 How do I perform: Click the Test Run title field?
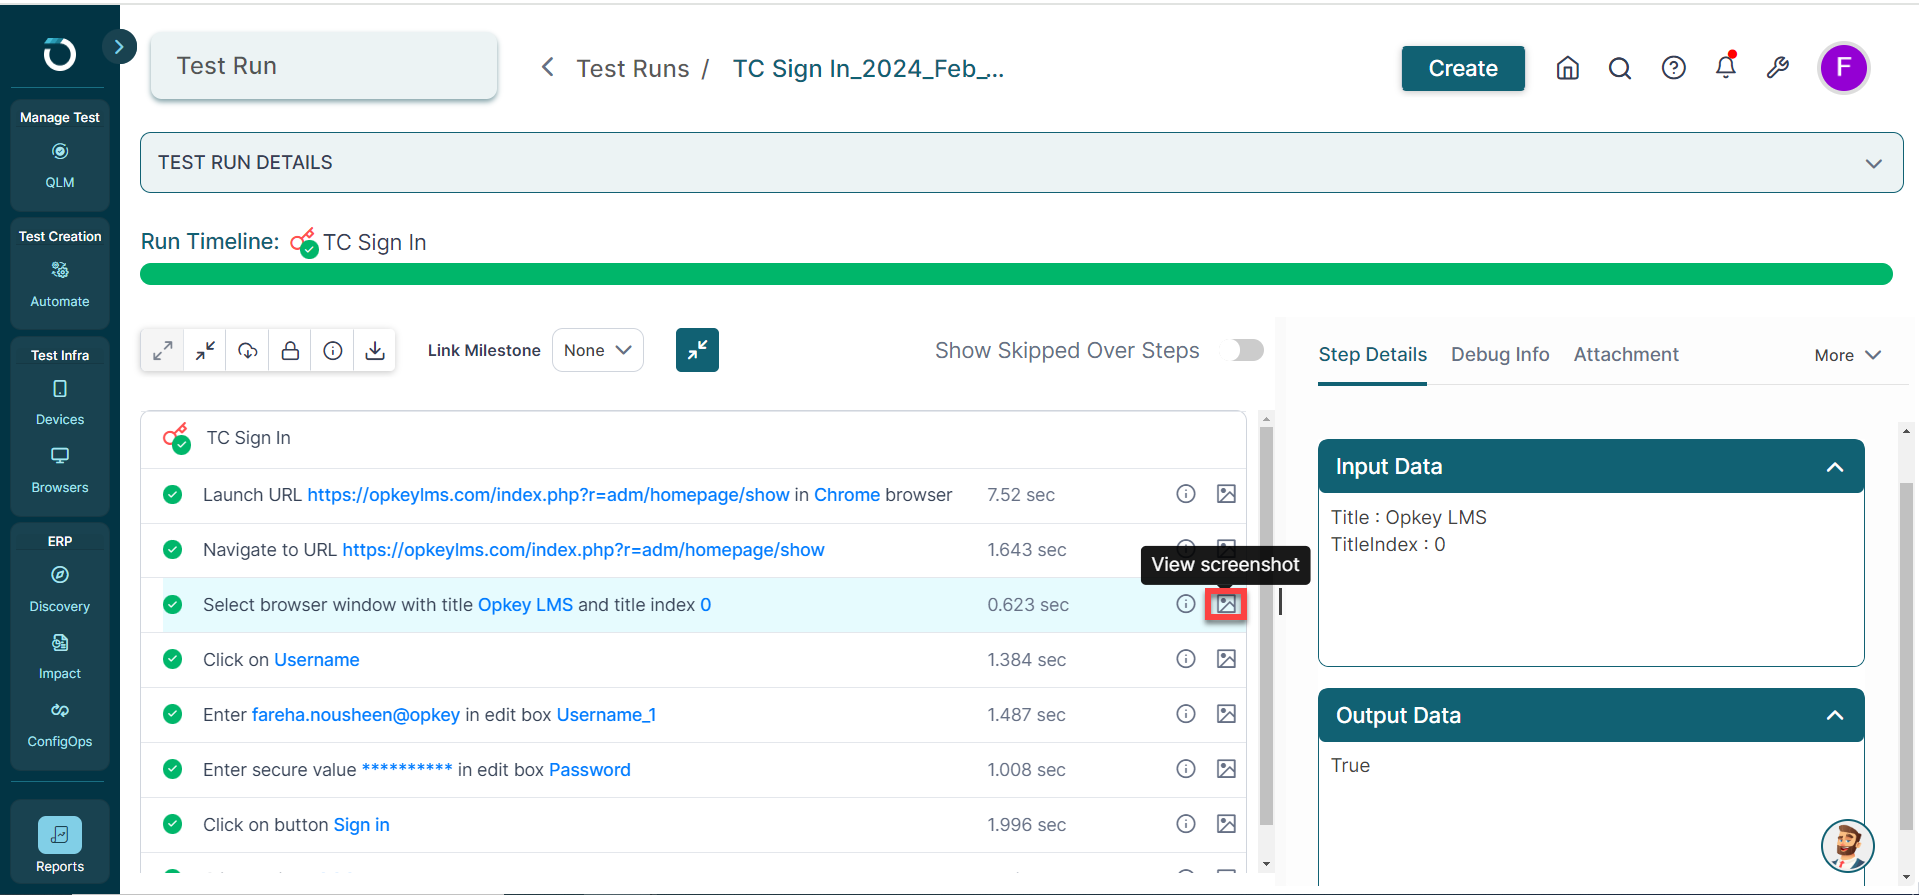tap(324, 66)
